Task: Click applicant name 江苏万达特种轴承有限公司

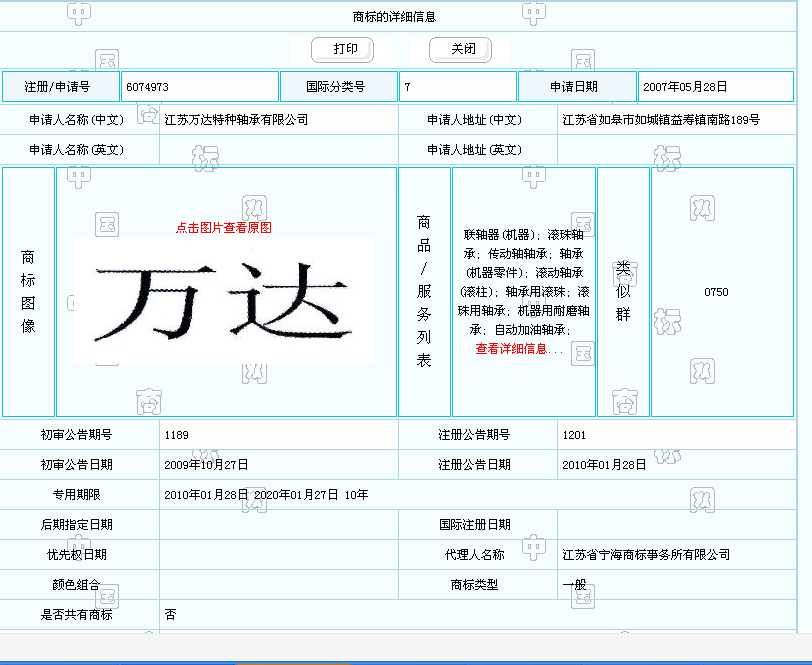Action: coord(236,120)
